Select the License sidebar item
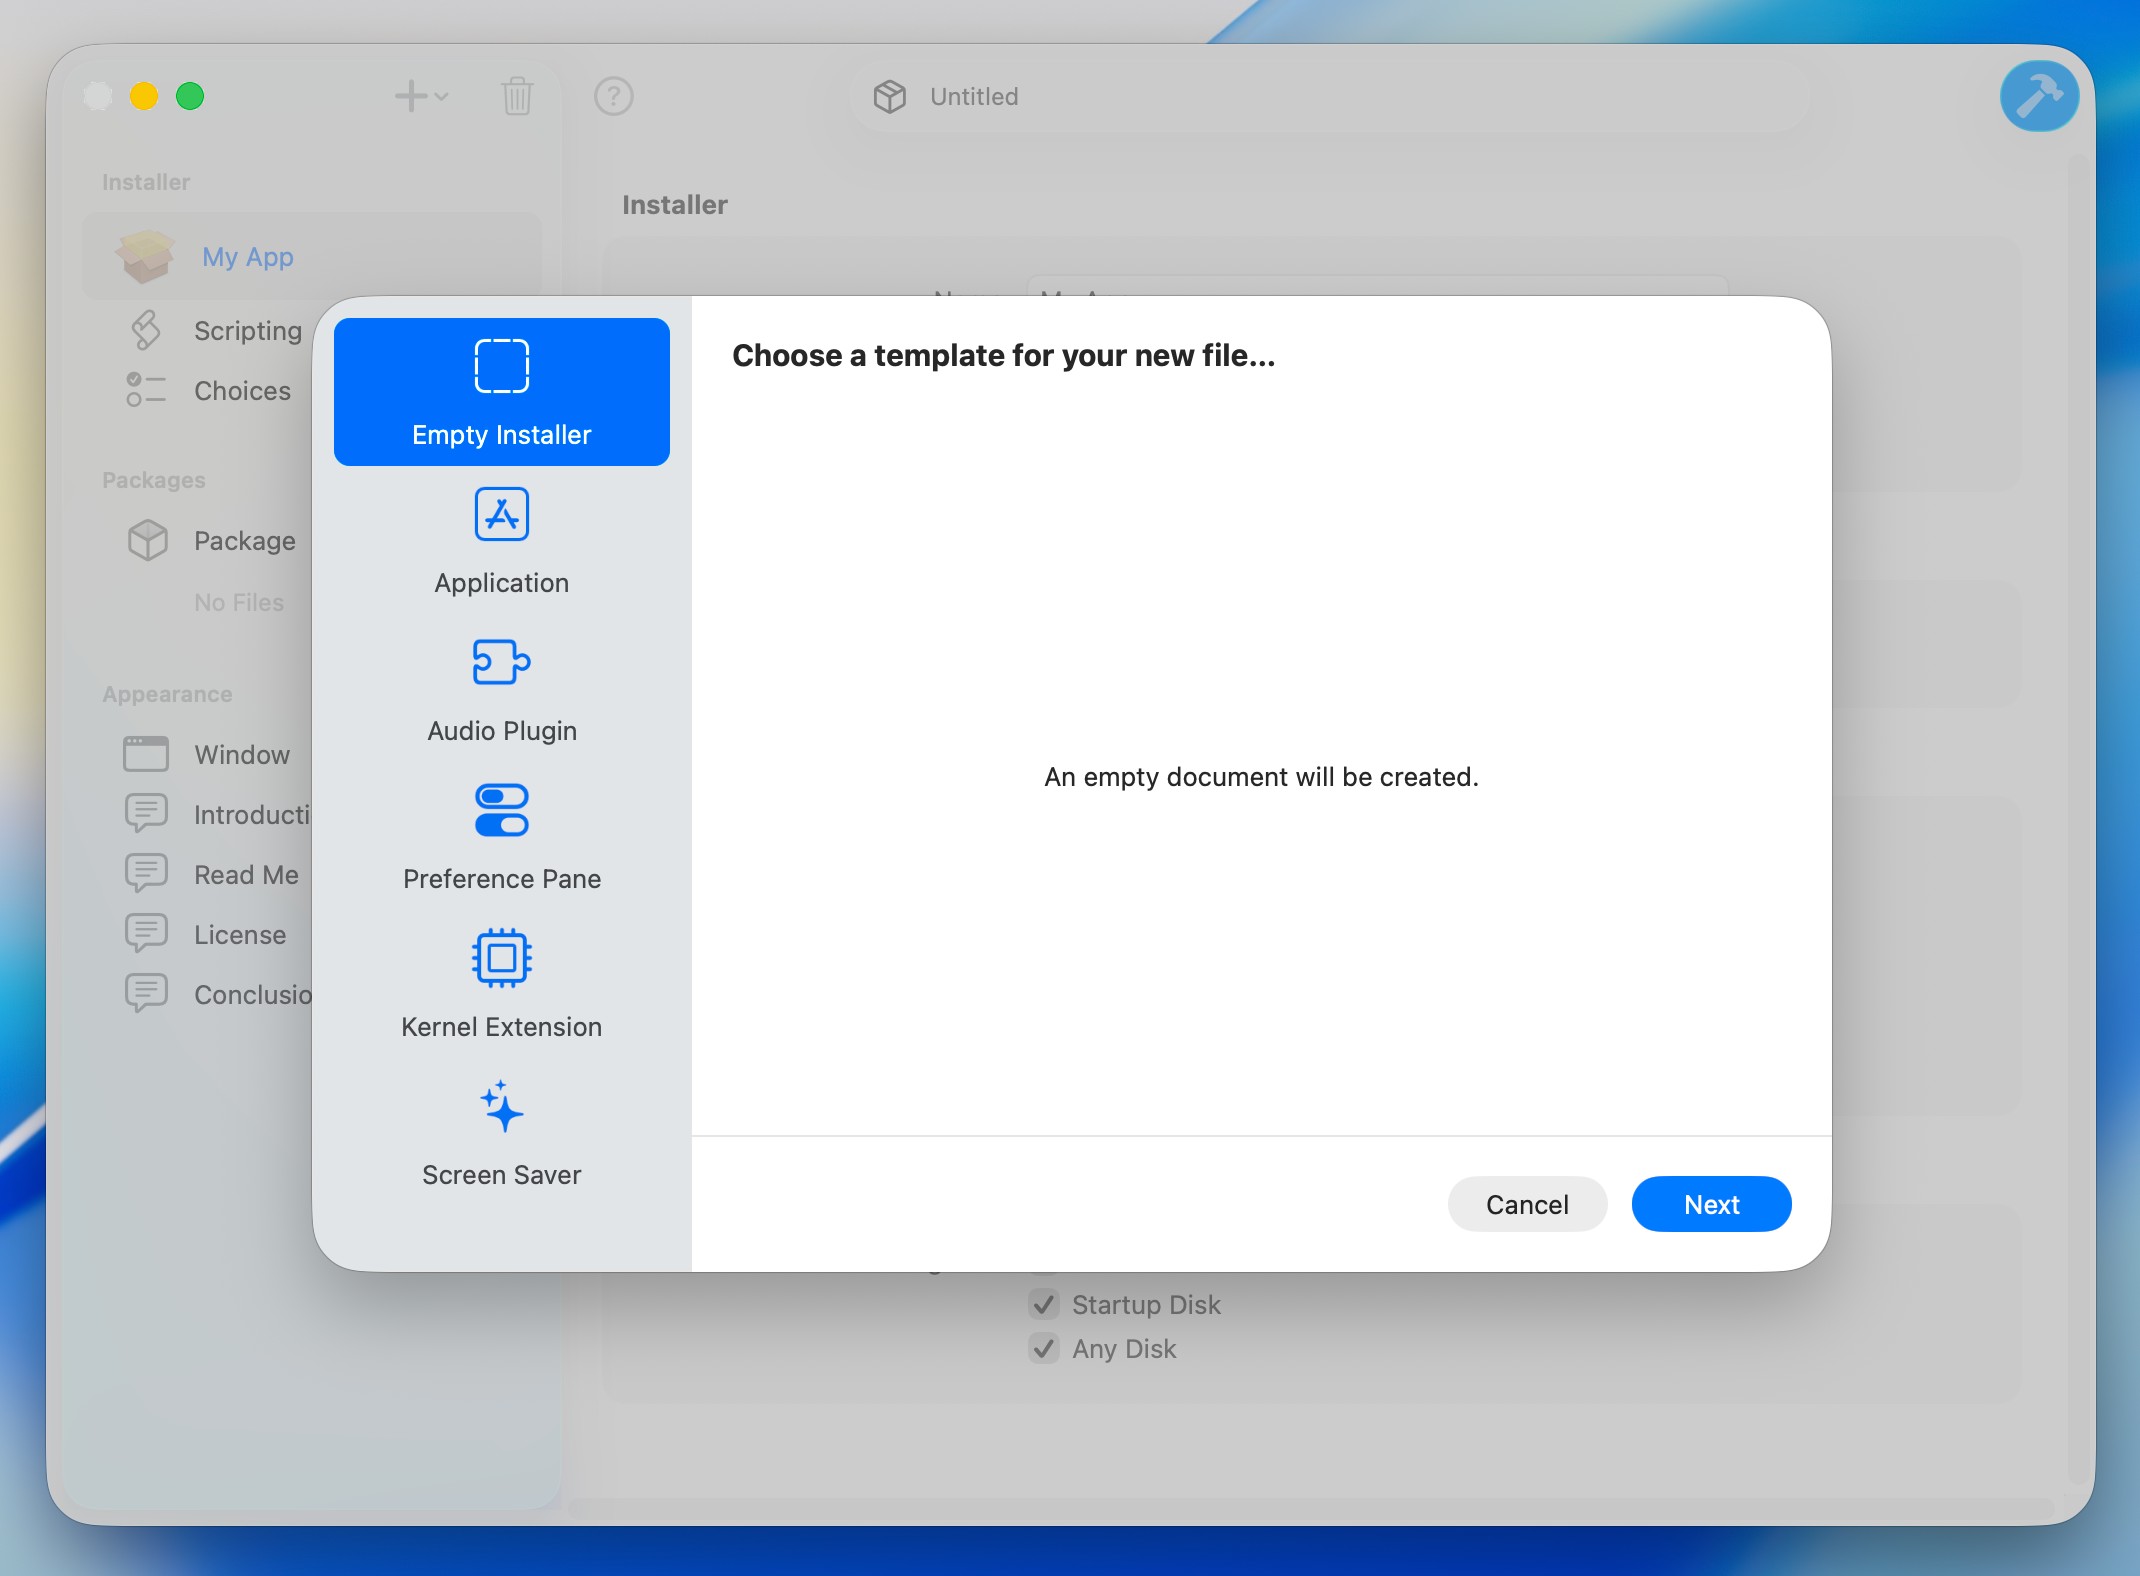 pyautogui.click(x=240, y=935)
